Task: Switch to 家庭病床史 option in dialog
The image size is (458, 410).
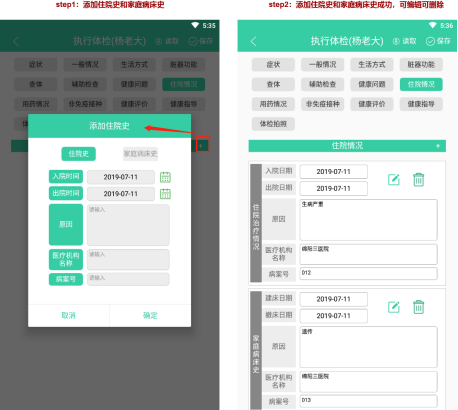Action: (140, 154)
